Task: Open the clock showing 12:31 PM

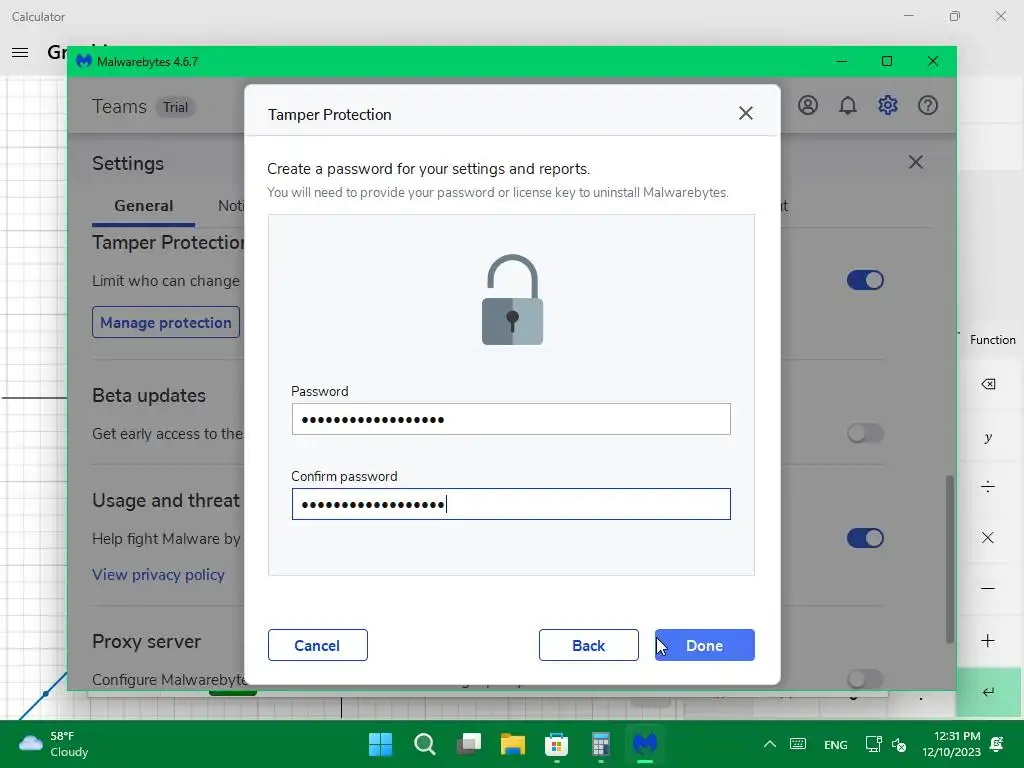Action: tap(952, 744)
